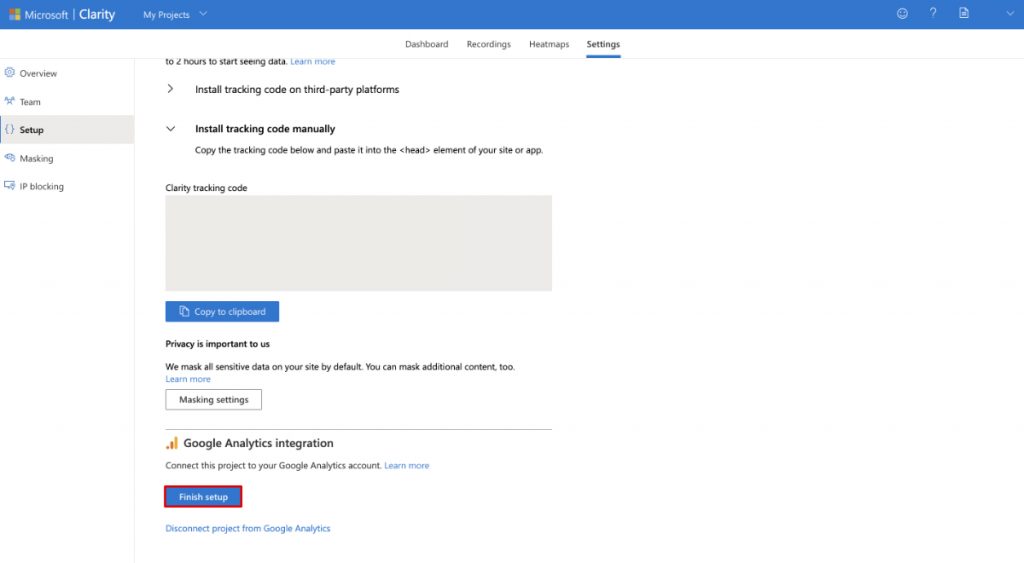Click Disconnect project from Google Analytics link
This screenshot has height=563, width=1024.
(248, 528)
